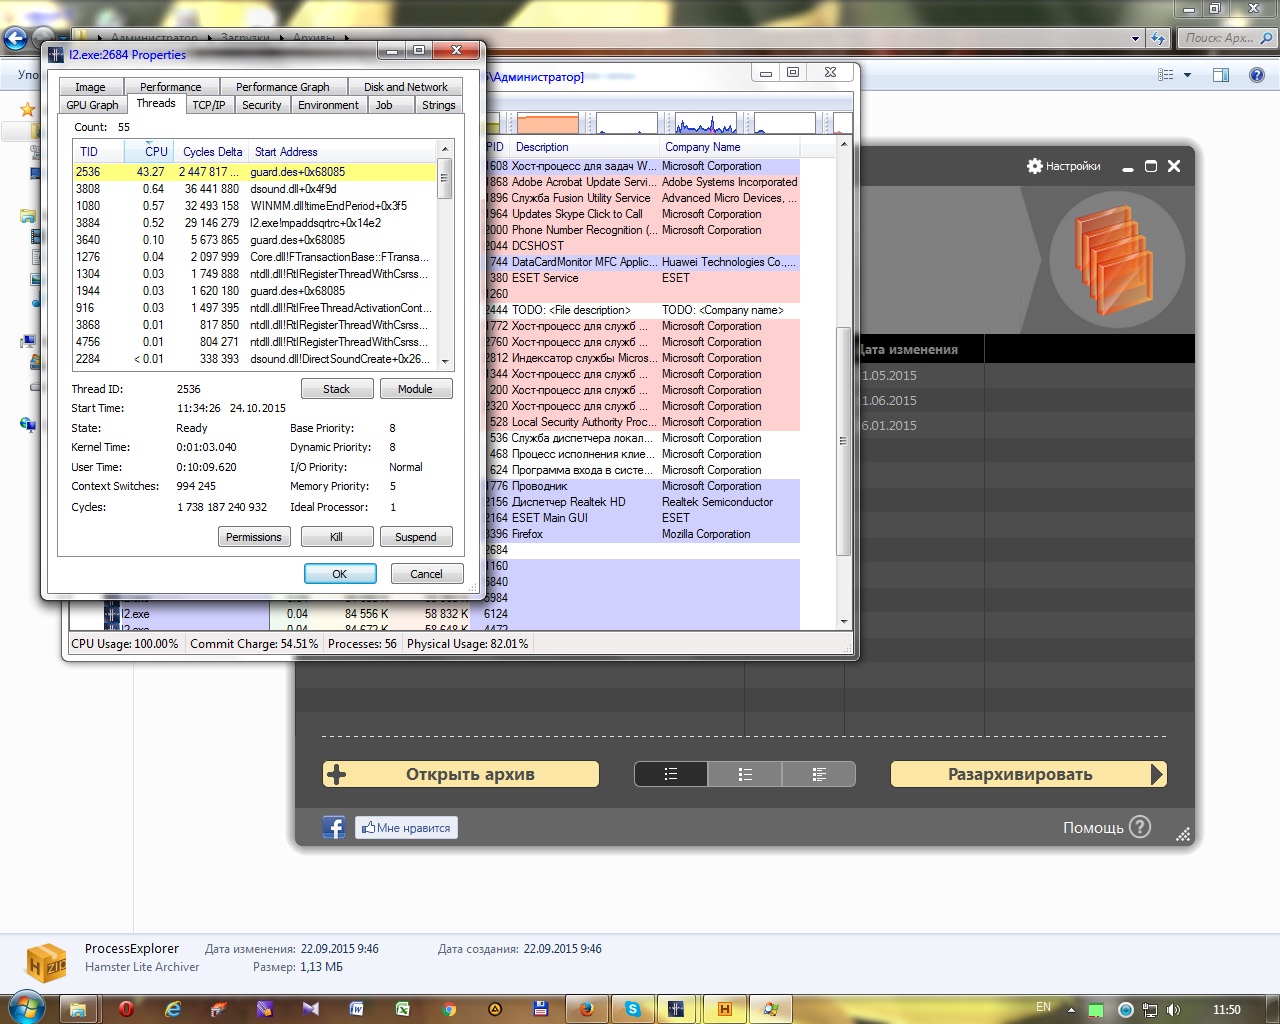Toggle the Explorer preview pane icon
The height and width of the screenshot is (1024, 1280).
tap(1221, 75)
